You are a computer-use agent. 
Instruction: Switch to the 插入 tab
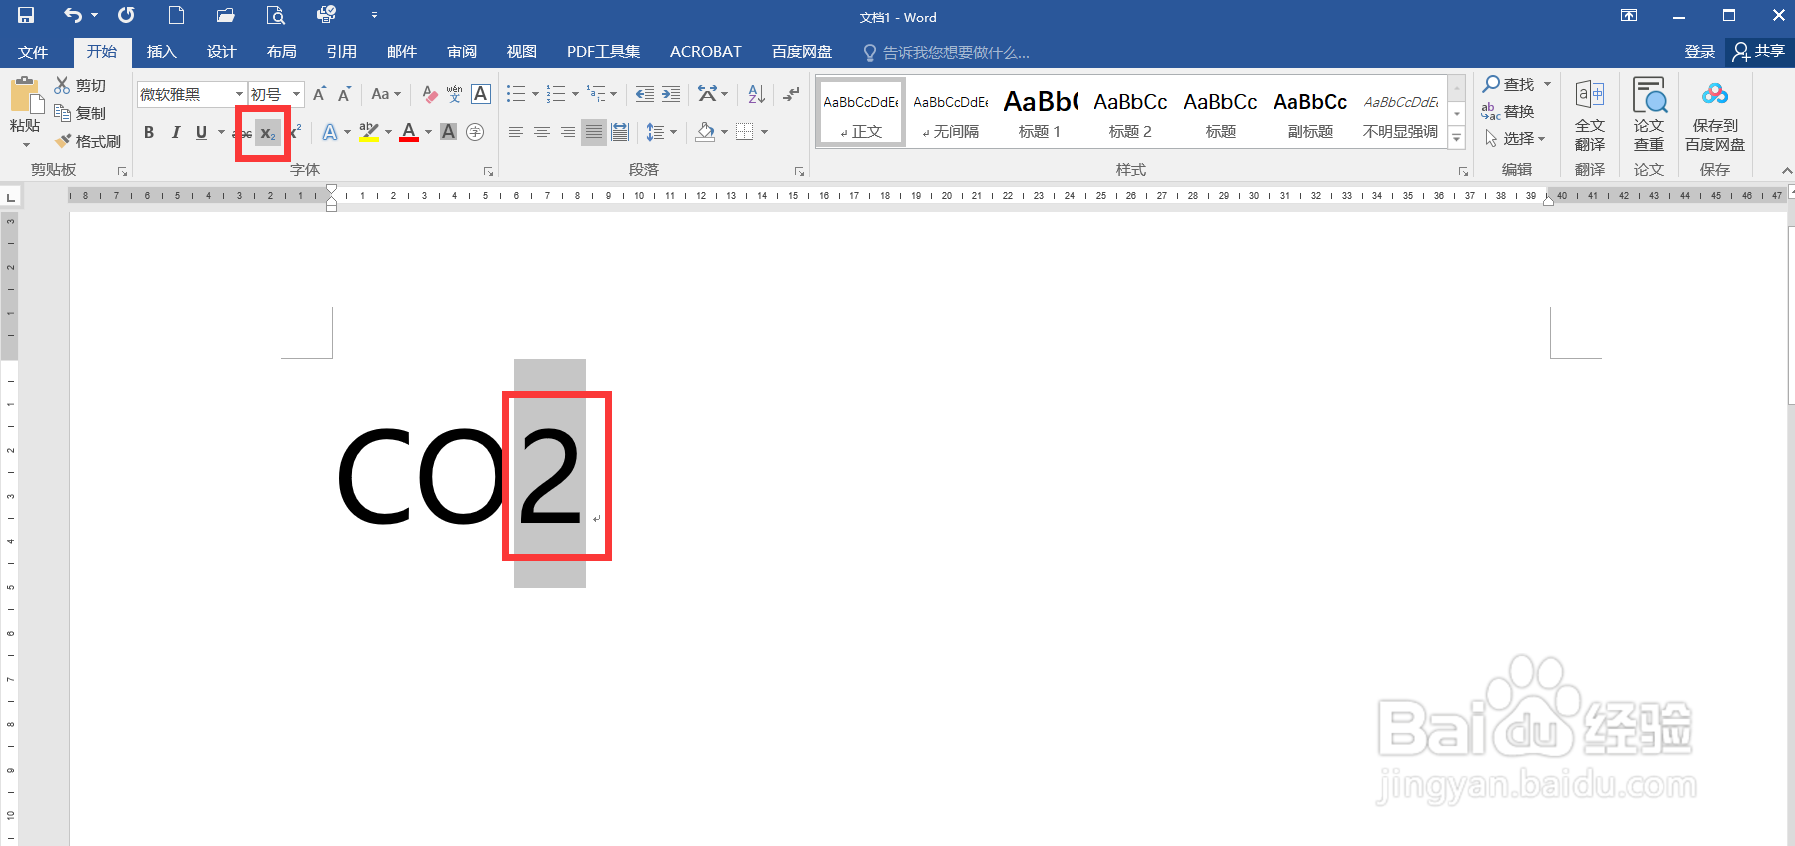[x=161, y=52]
